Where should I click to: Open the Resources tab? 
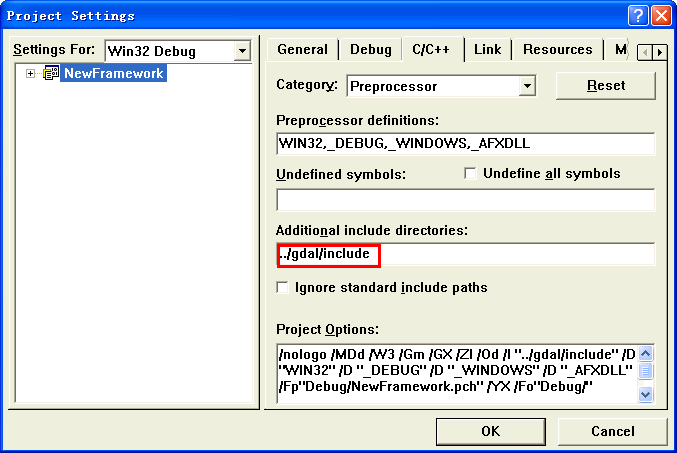(557, 49)
